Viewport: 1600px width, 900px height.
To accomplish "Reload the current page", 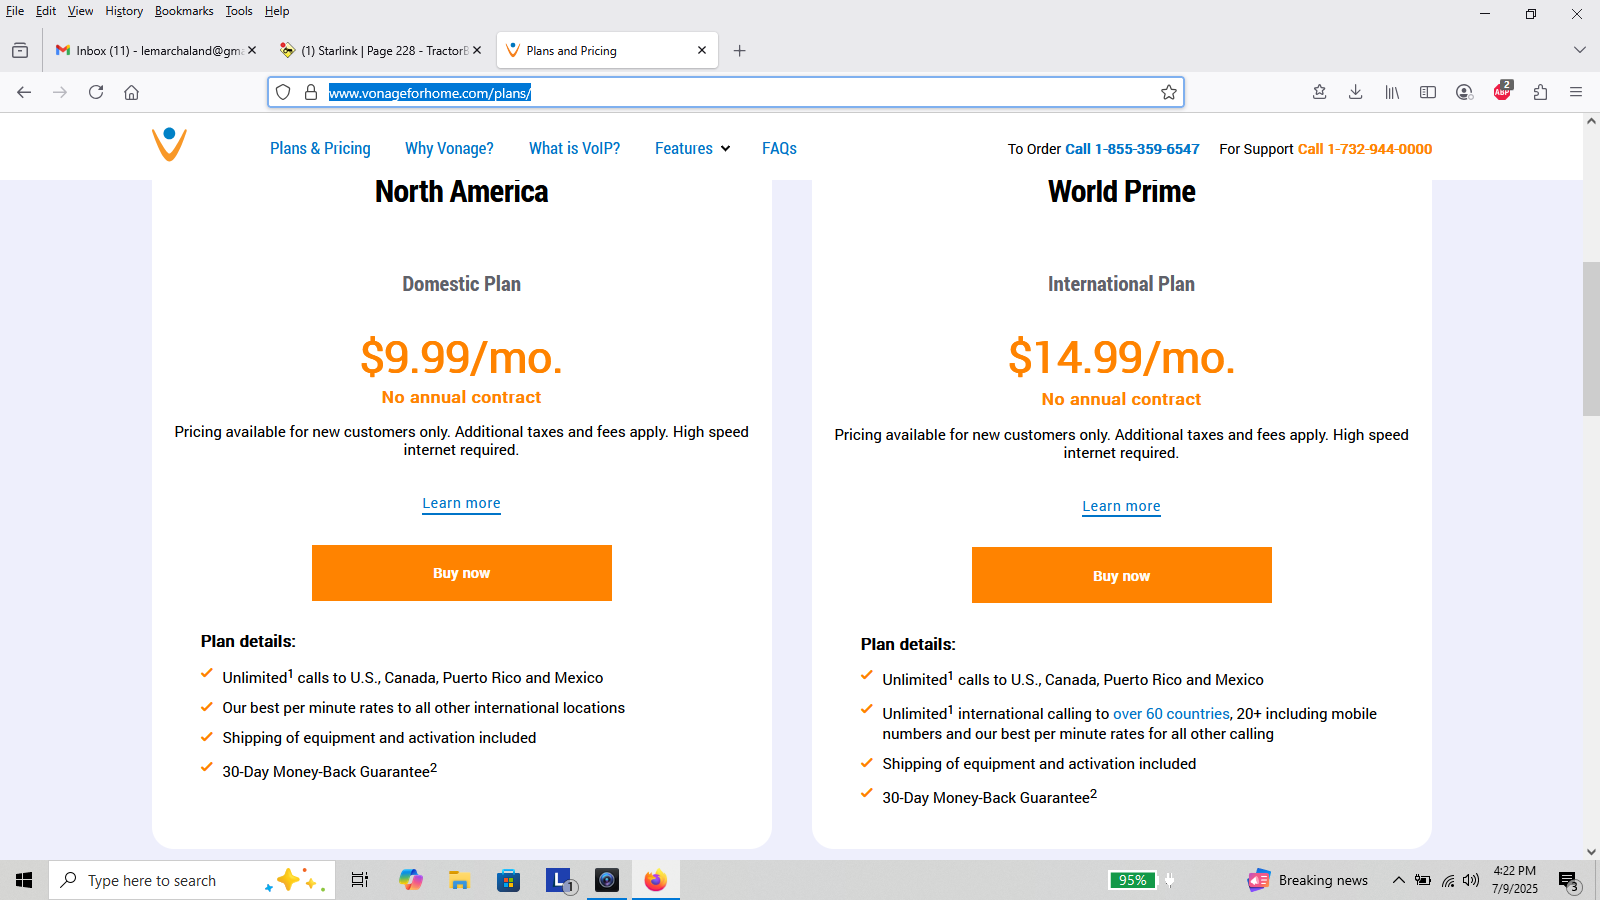I will click(x=96, y=92).
